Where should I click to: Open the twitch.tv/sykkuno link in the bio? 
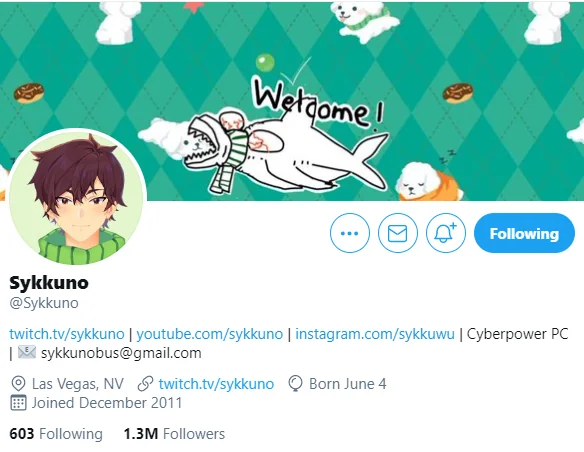[67, 334]
